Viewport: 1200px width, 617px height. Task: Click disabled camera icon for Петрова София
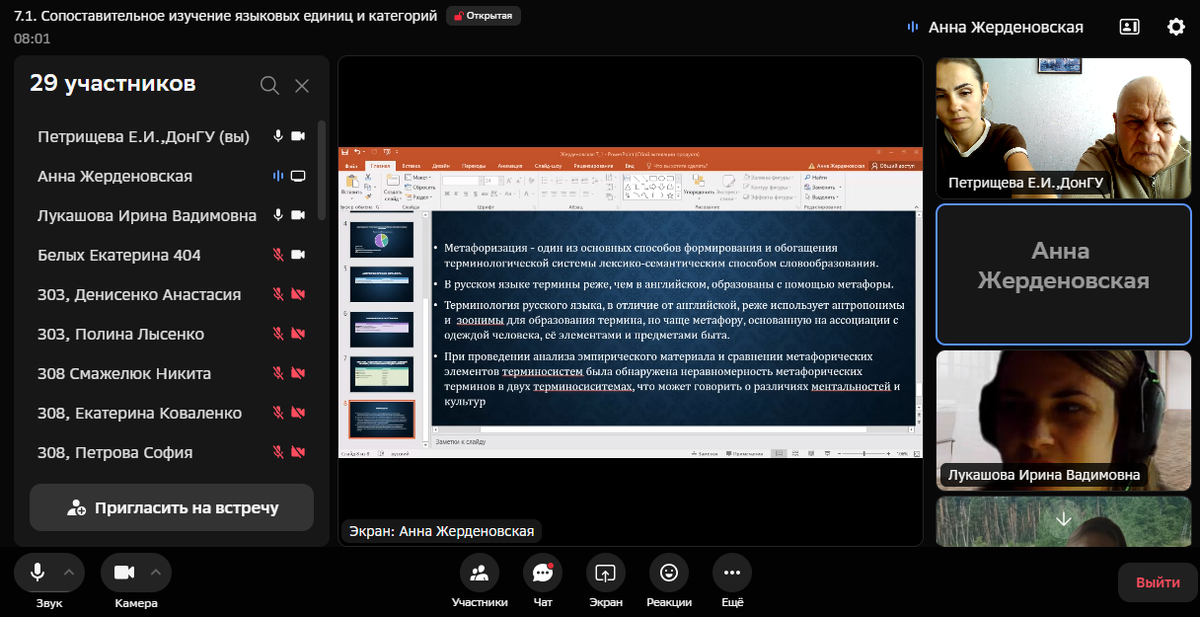point(298,452)
